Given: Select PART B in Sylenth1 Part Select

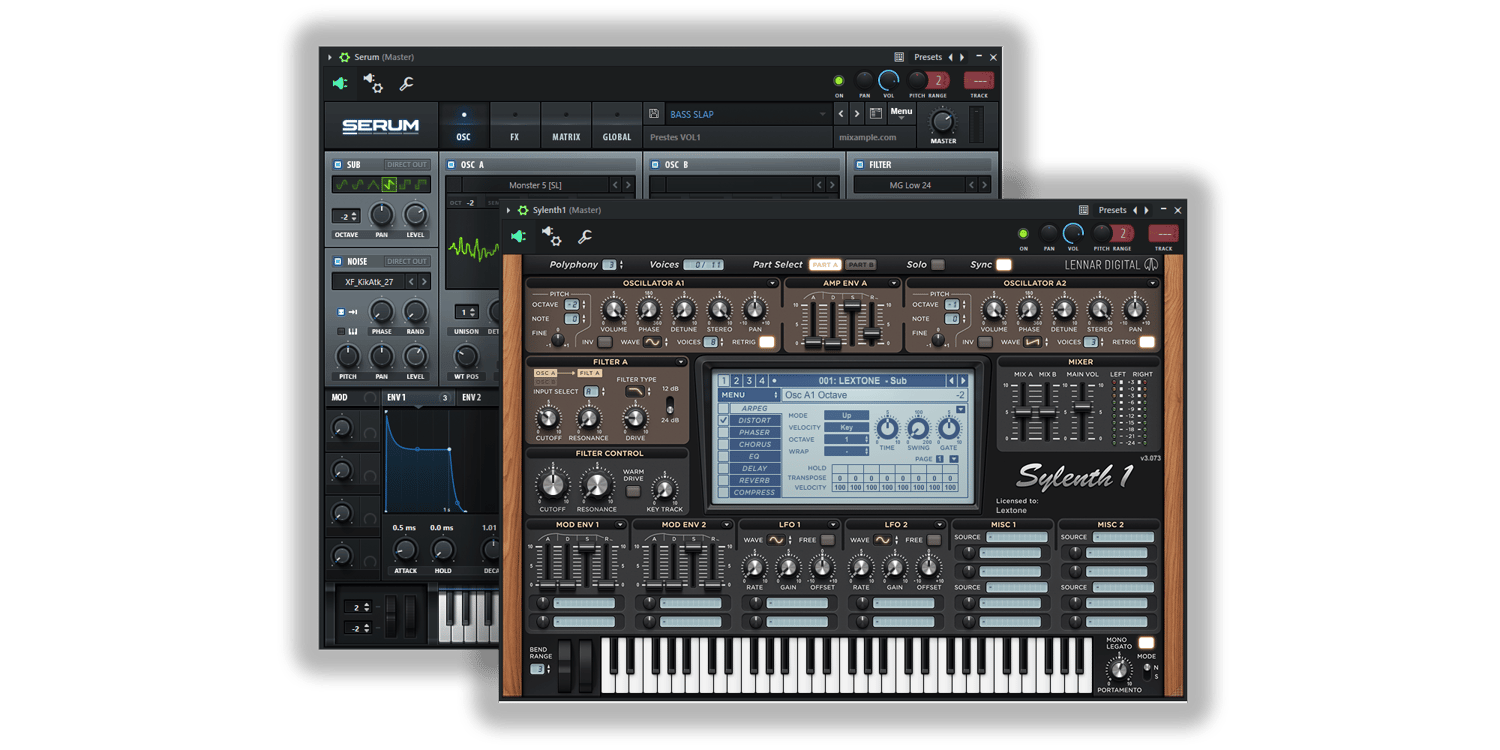Looking at the screenshot, I should pyautogui.click(x=861, y=265).
